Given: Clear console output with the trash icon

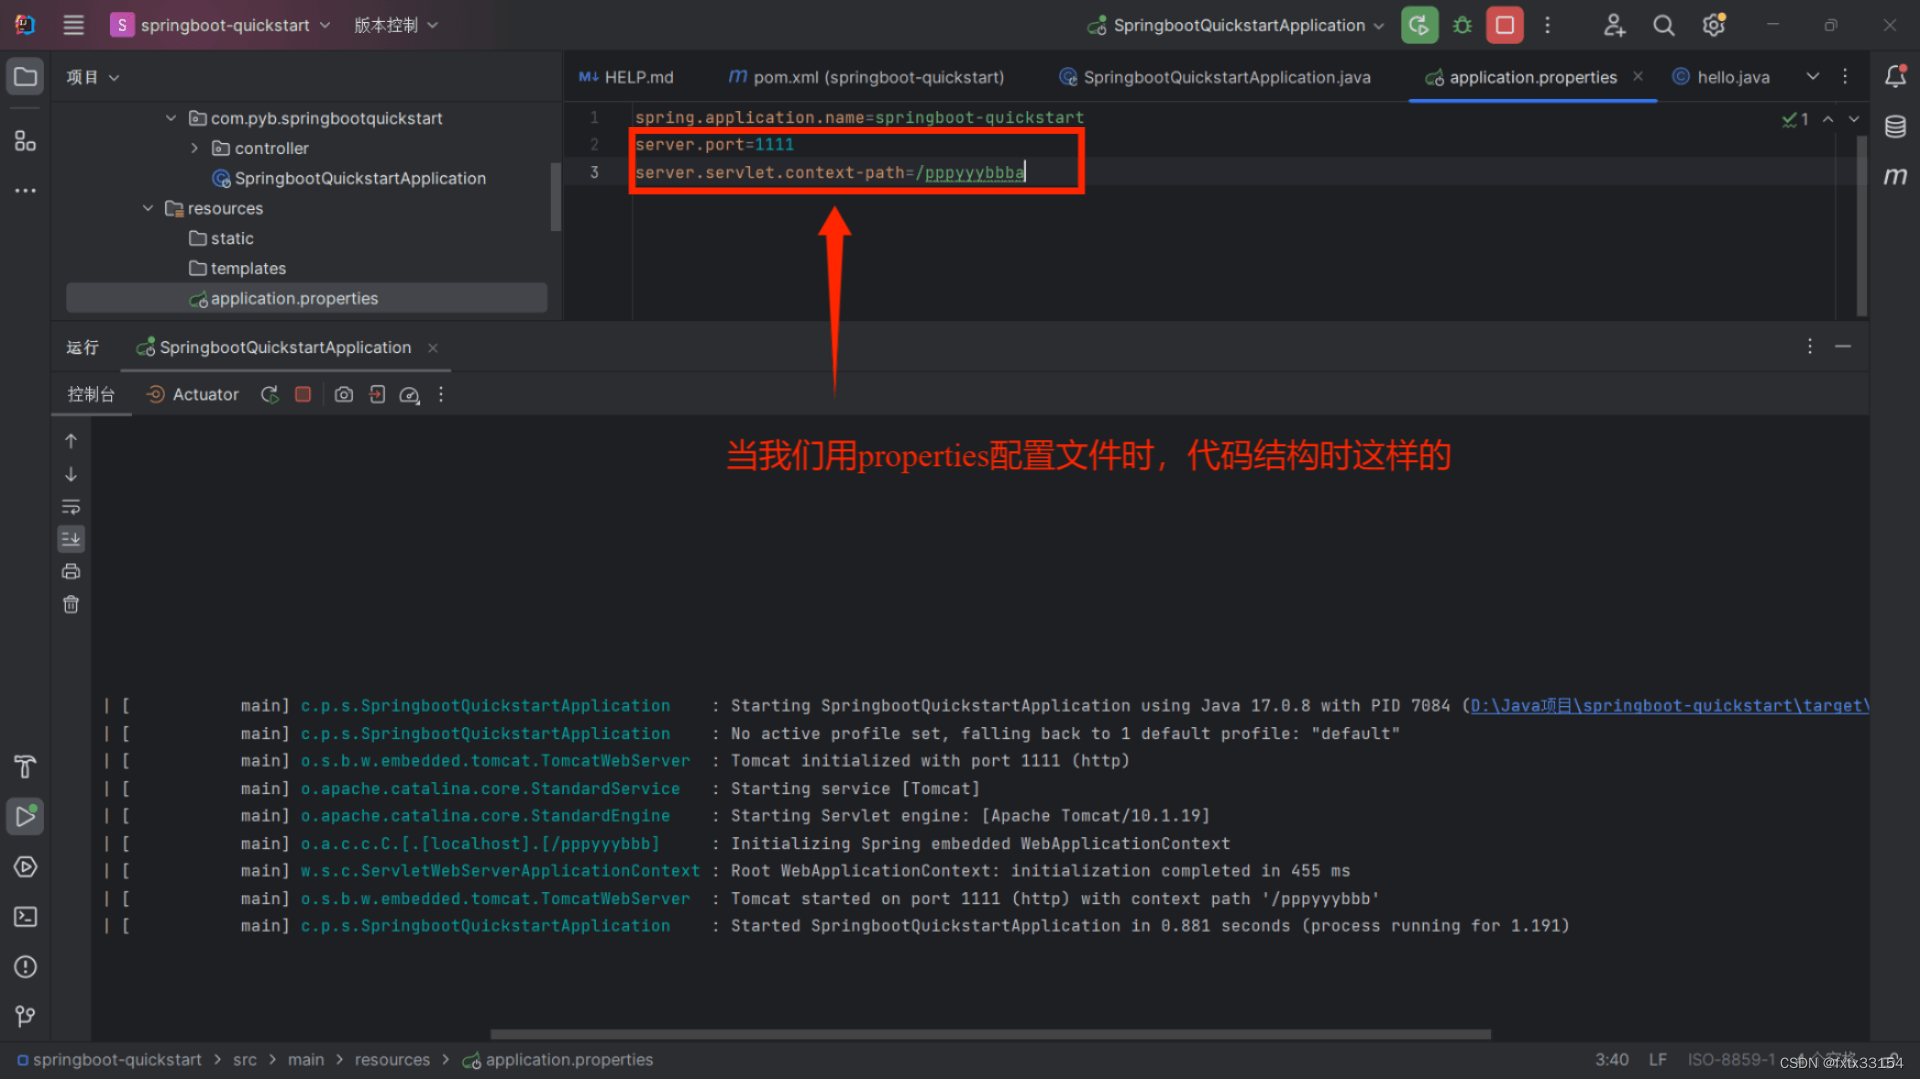Looking at the screenshot, I should click(x=71, y=604).
